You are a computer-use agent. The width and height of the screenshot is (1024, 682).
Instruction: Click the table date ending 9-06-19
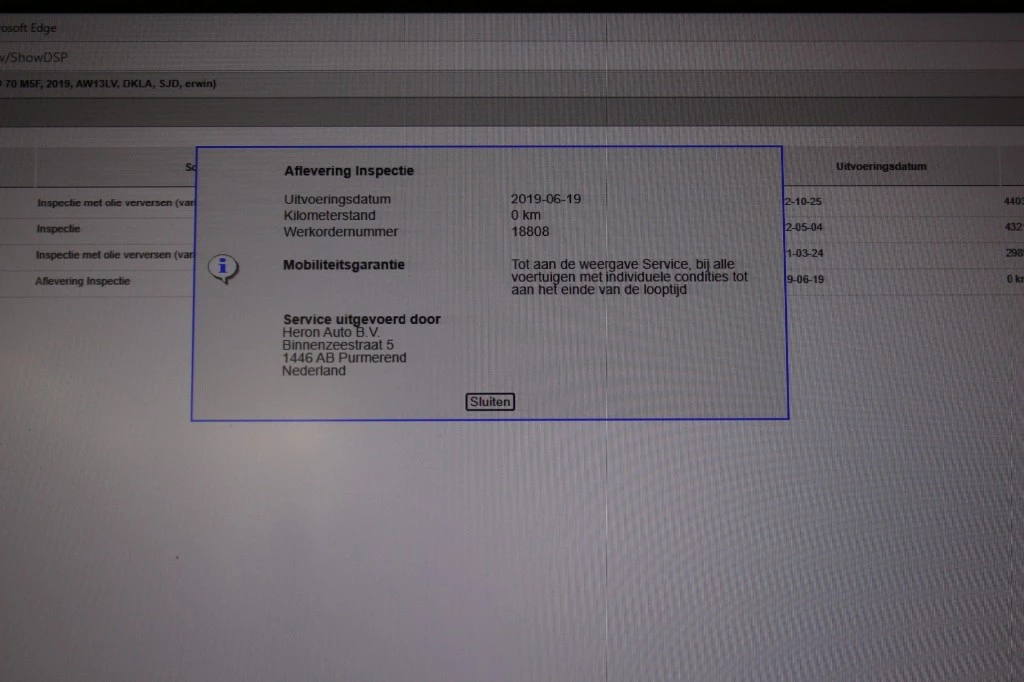804,280
